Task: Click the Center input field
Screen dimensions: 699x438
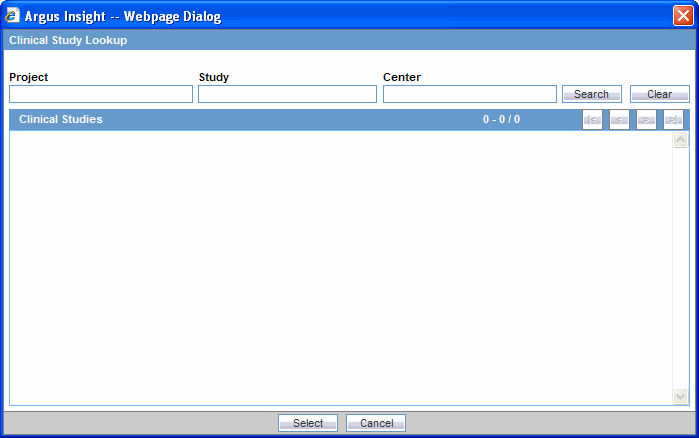Action: 470,94
